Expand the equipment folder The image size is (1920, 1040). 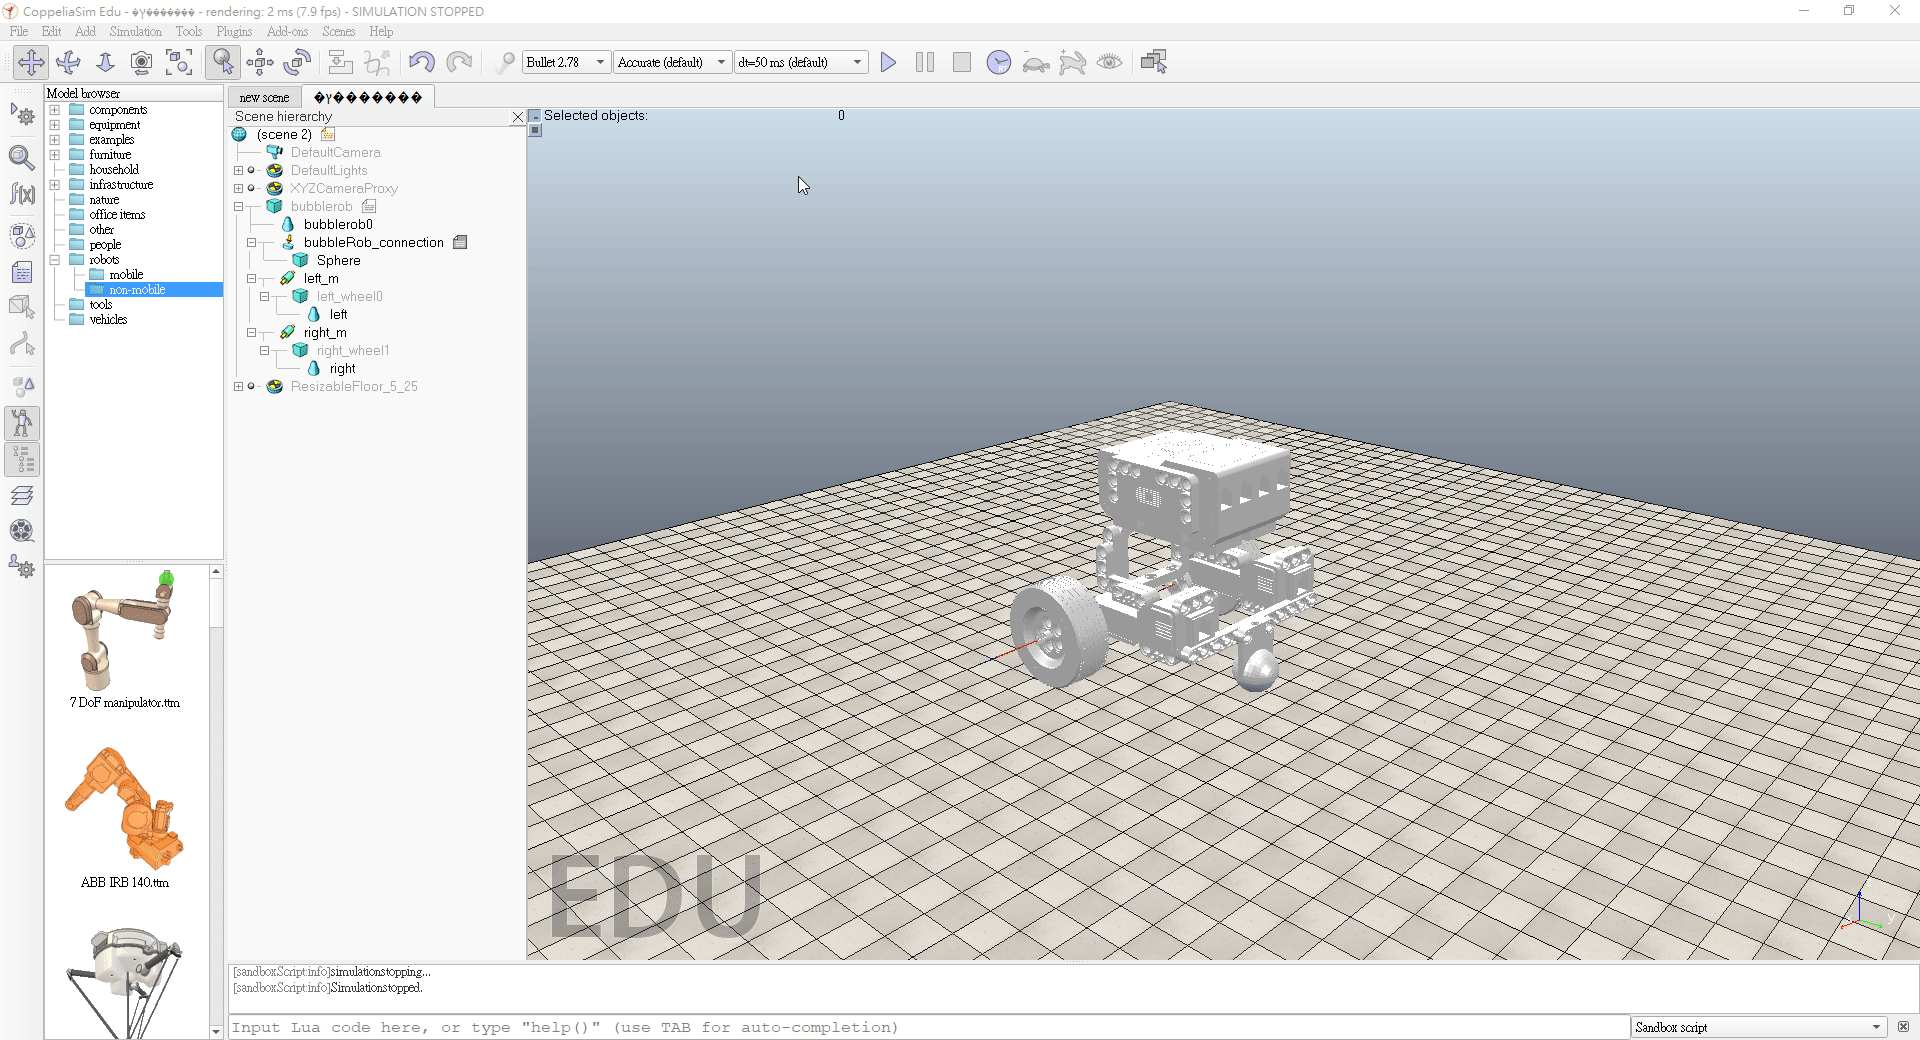(x=55, y=125)
